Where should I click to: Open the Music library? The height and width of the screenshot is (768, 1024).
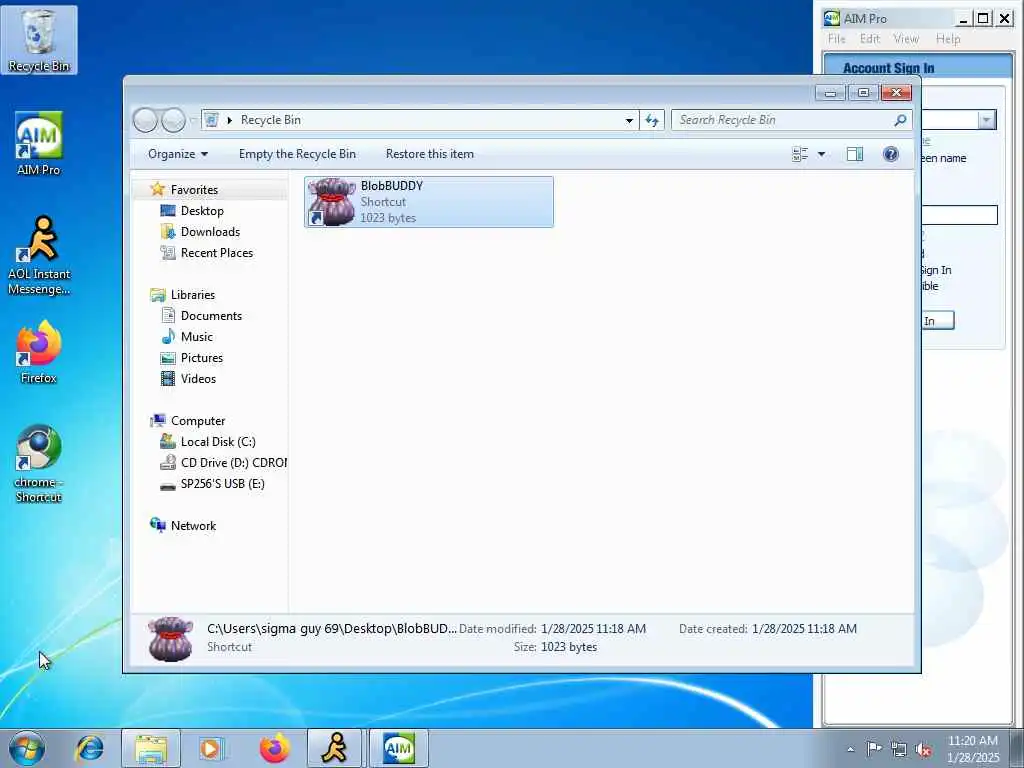click(x=197, y=337)
